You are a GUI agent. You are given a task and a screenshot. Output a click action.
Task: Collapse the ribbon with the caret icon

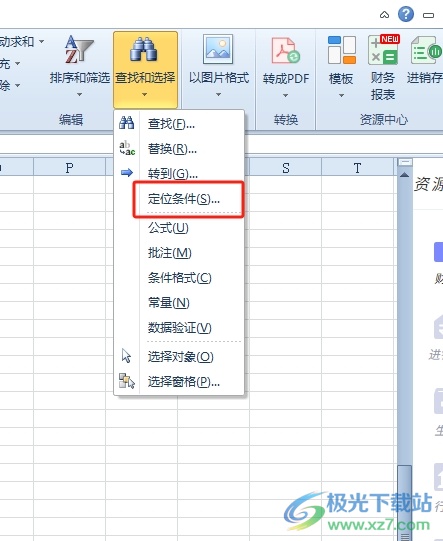[x=384, y=15]
